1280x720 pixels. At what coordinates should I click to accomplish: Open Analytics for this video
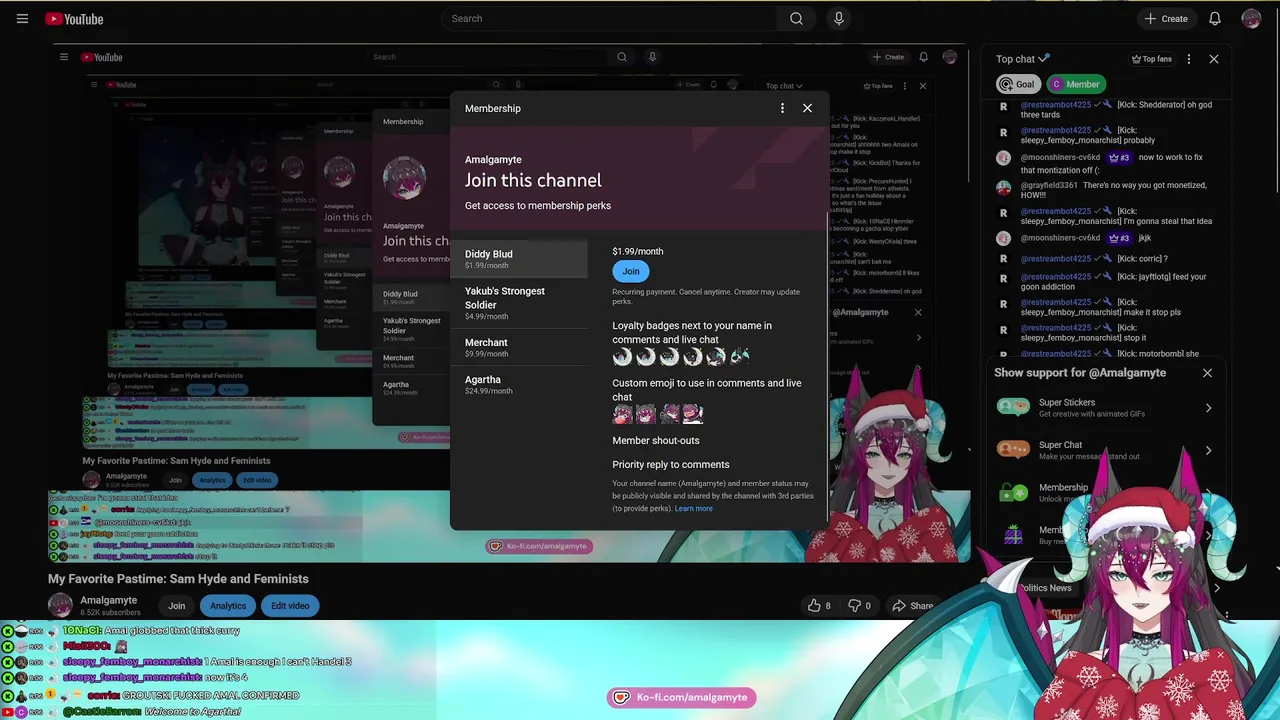227,605
